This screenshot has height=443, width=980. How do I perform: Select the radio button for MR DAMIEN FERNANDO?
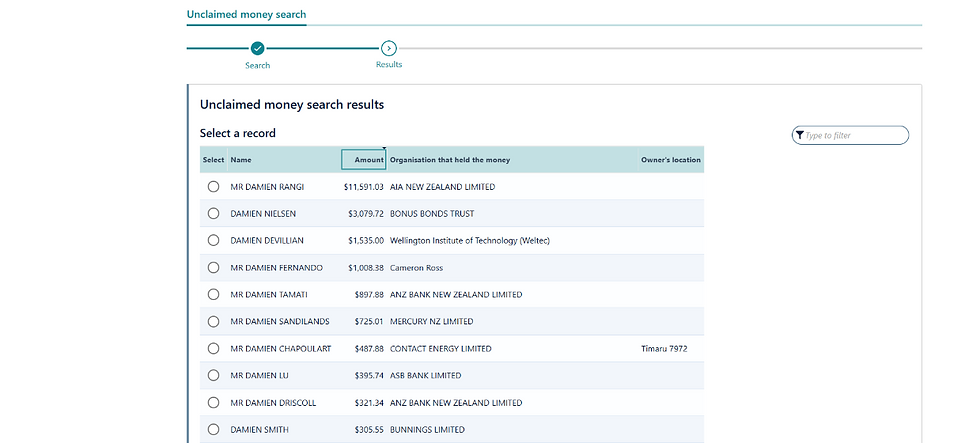pos(213,267)
